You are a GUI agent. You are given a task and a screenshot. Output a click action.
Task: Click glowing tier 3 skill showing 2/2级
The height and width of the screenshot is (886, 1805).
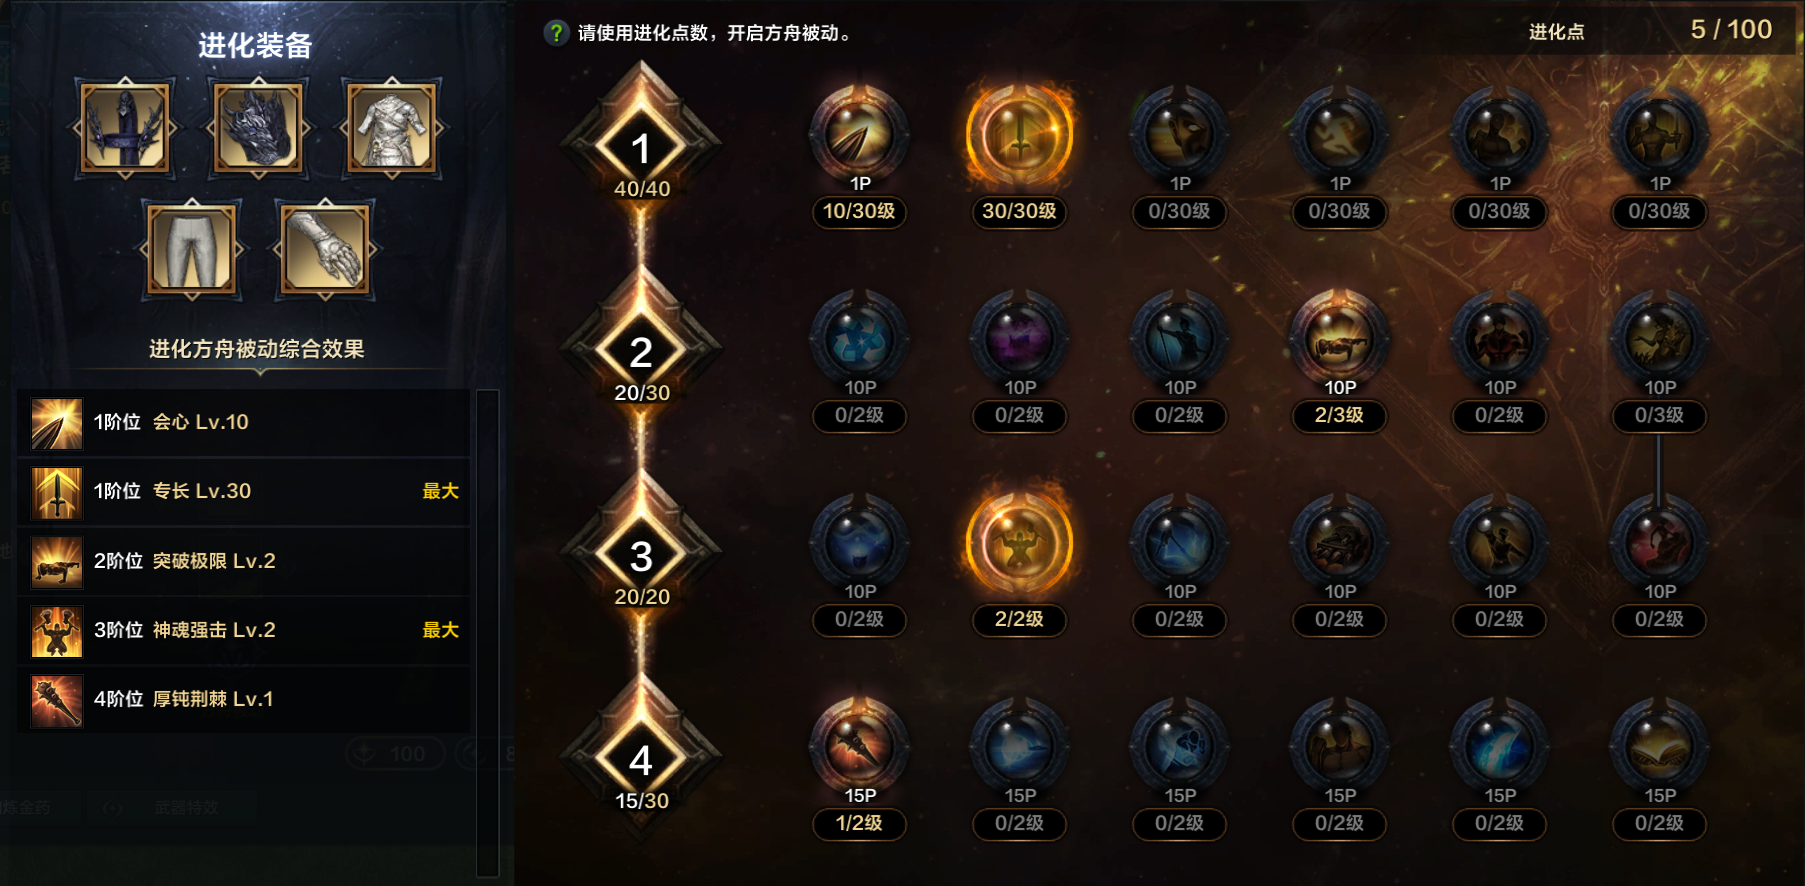[1019, 543]
